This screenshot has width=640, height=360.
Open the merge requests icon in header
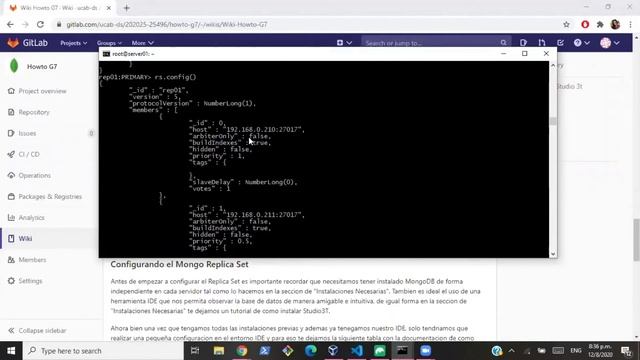[542, 42]
